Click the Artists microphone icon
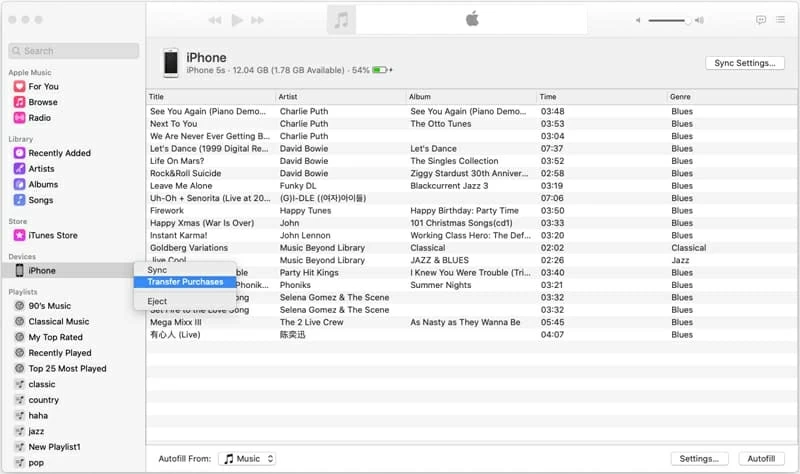Viewport: 800px width, 474px height. [x=19, y=169]
